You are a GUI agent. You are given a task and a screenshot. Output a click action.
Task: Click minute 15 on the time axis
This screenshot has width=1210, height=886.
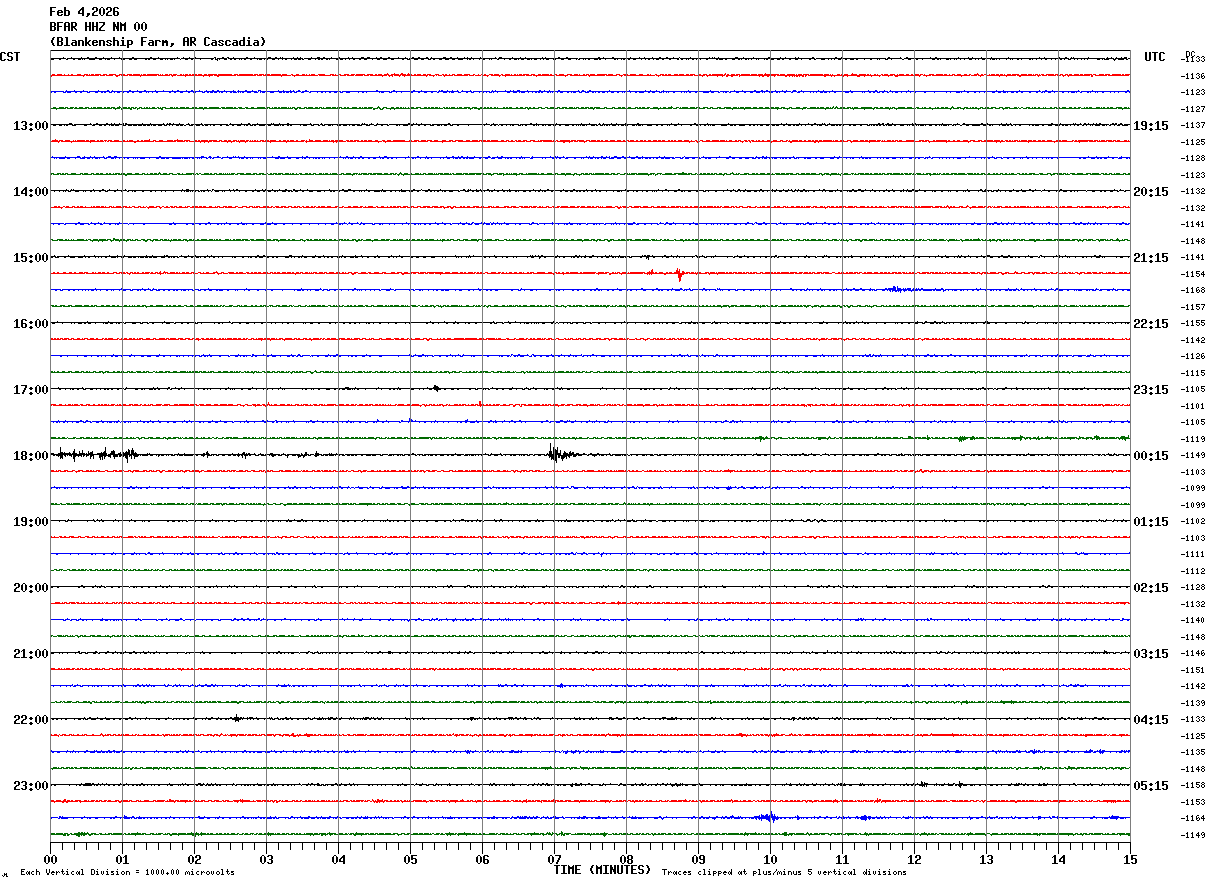[x=1130, y=859]
